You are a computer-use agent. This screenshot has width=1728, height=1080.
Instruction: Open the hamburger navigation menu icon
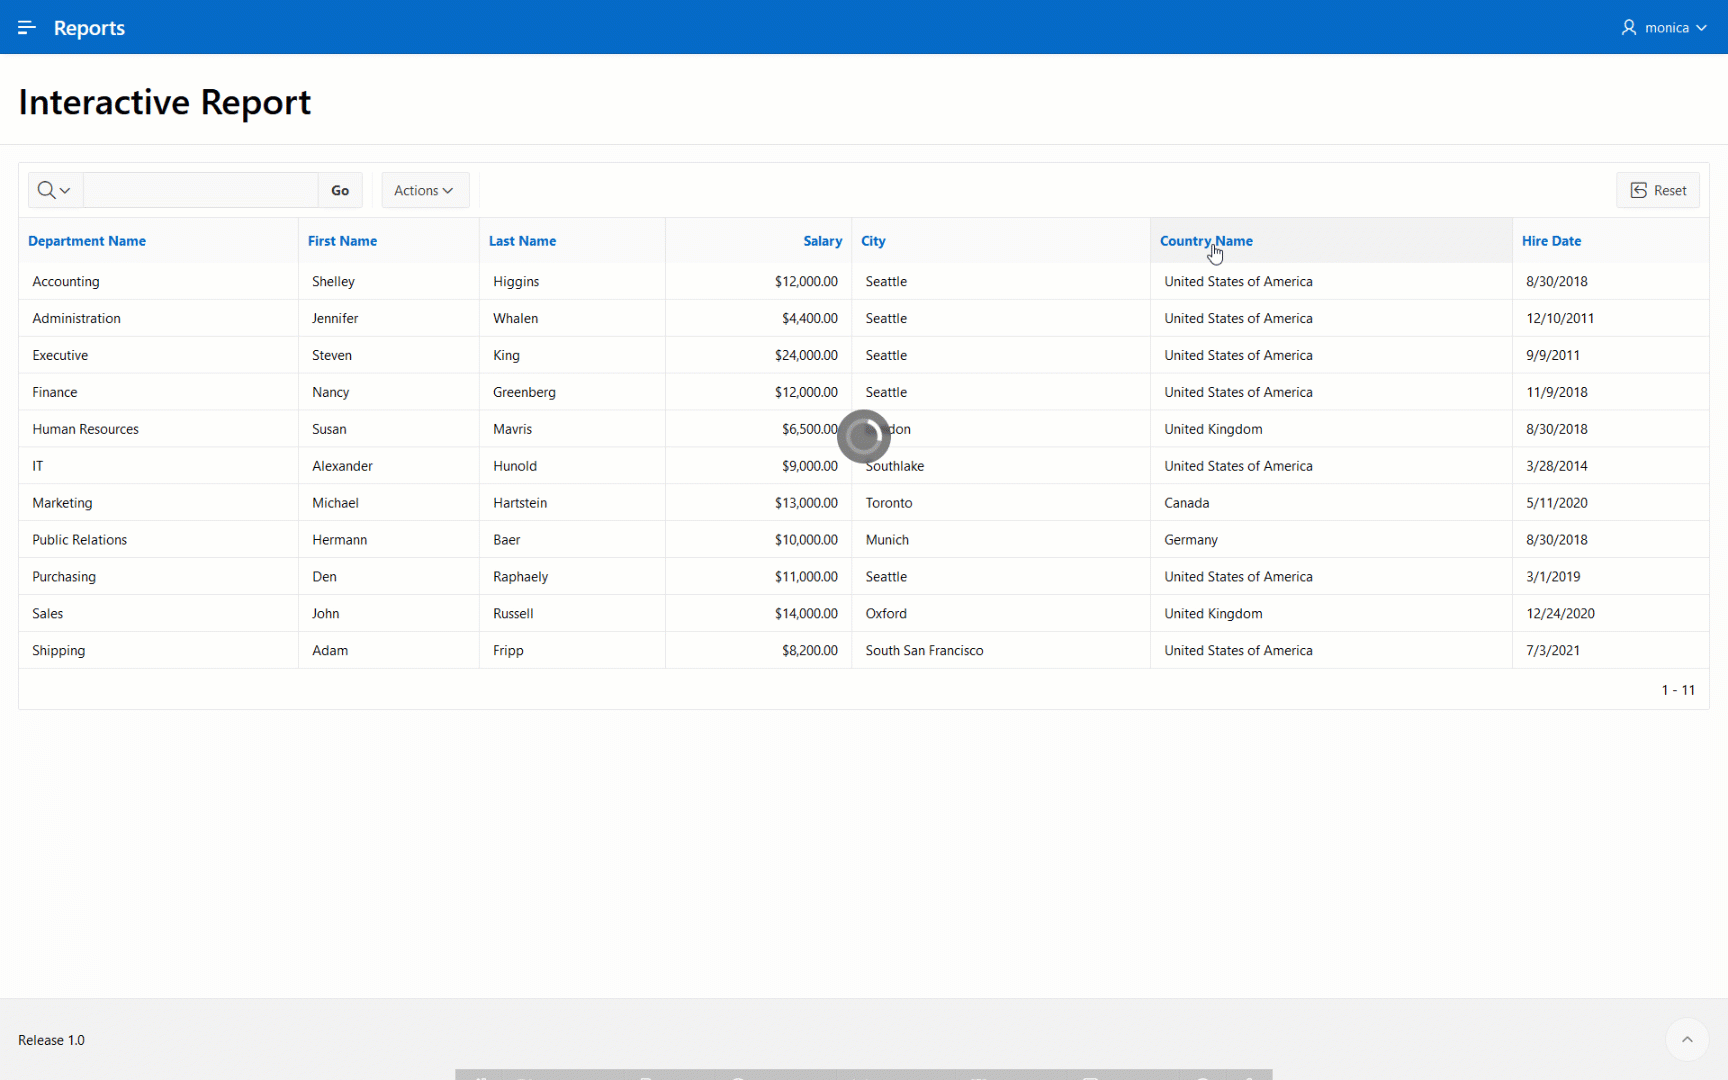[x=27, y=27]
